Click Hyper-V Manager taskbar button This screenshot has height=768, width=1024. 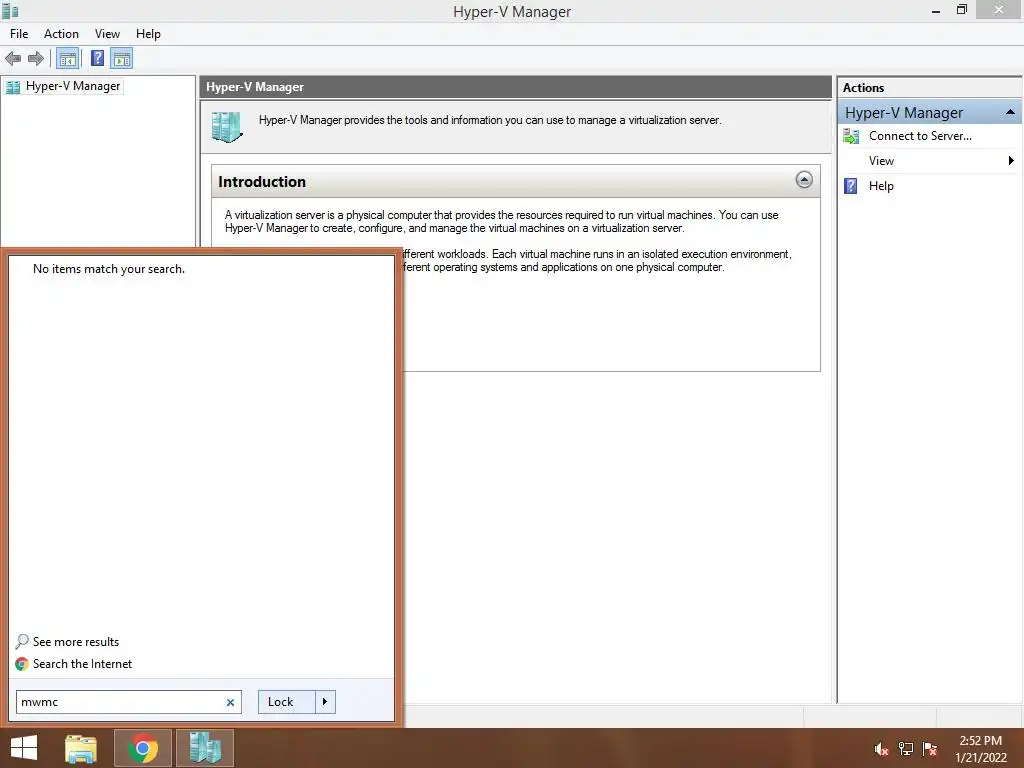coord(204,748)
